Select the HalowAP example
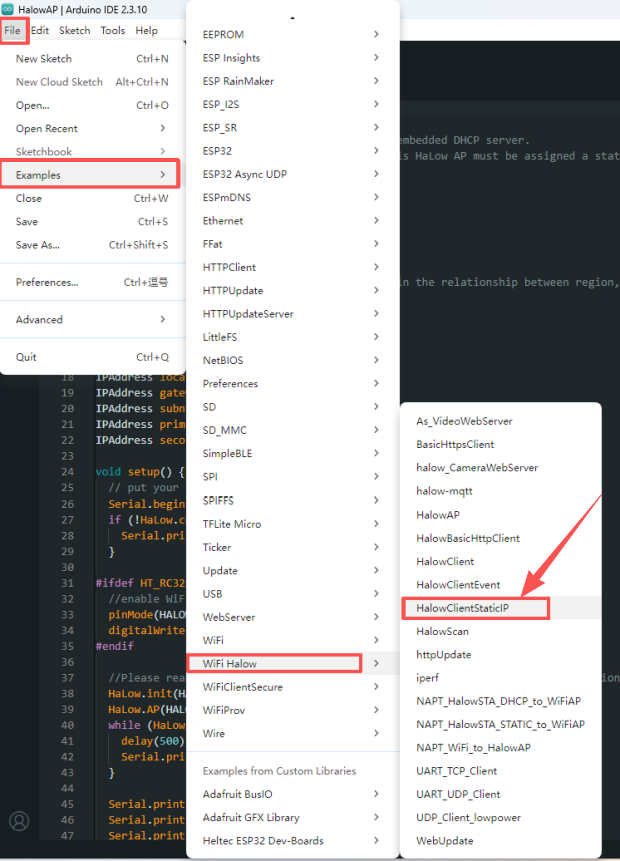The height and width of the screenshot is (861, 620). tap(501, 515)
